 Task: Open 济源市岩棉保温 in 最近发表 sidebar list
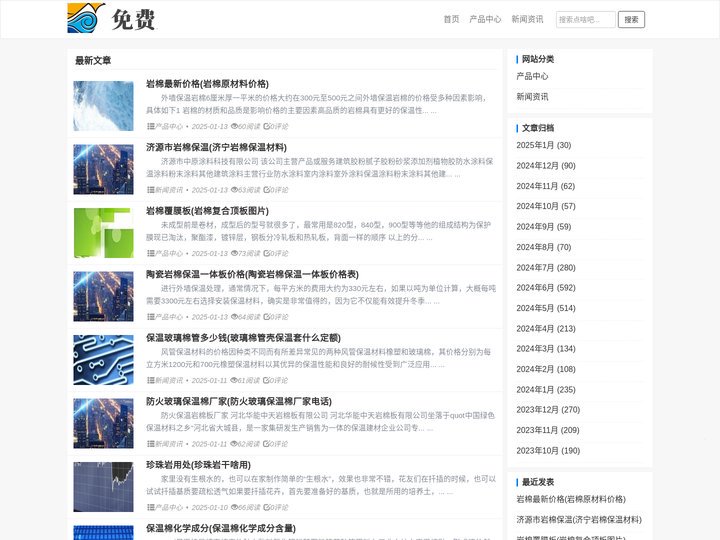point(579,520)
